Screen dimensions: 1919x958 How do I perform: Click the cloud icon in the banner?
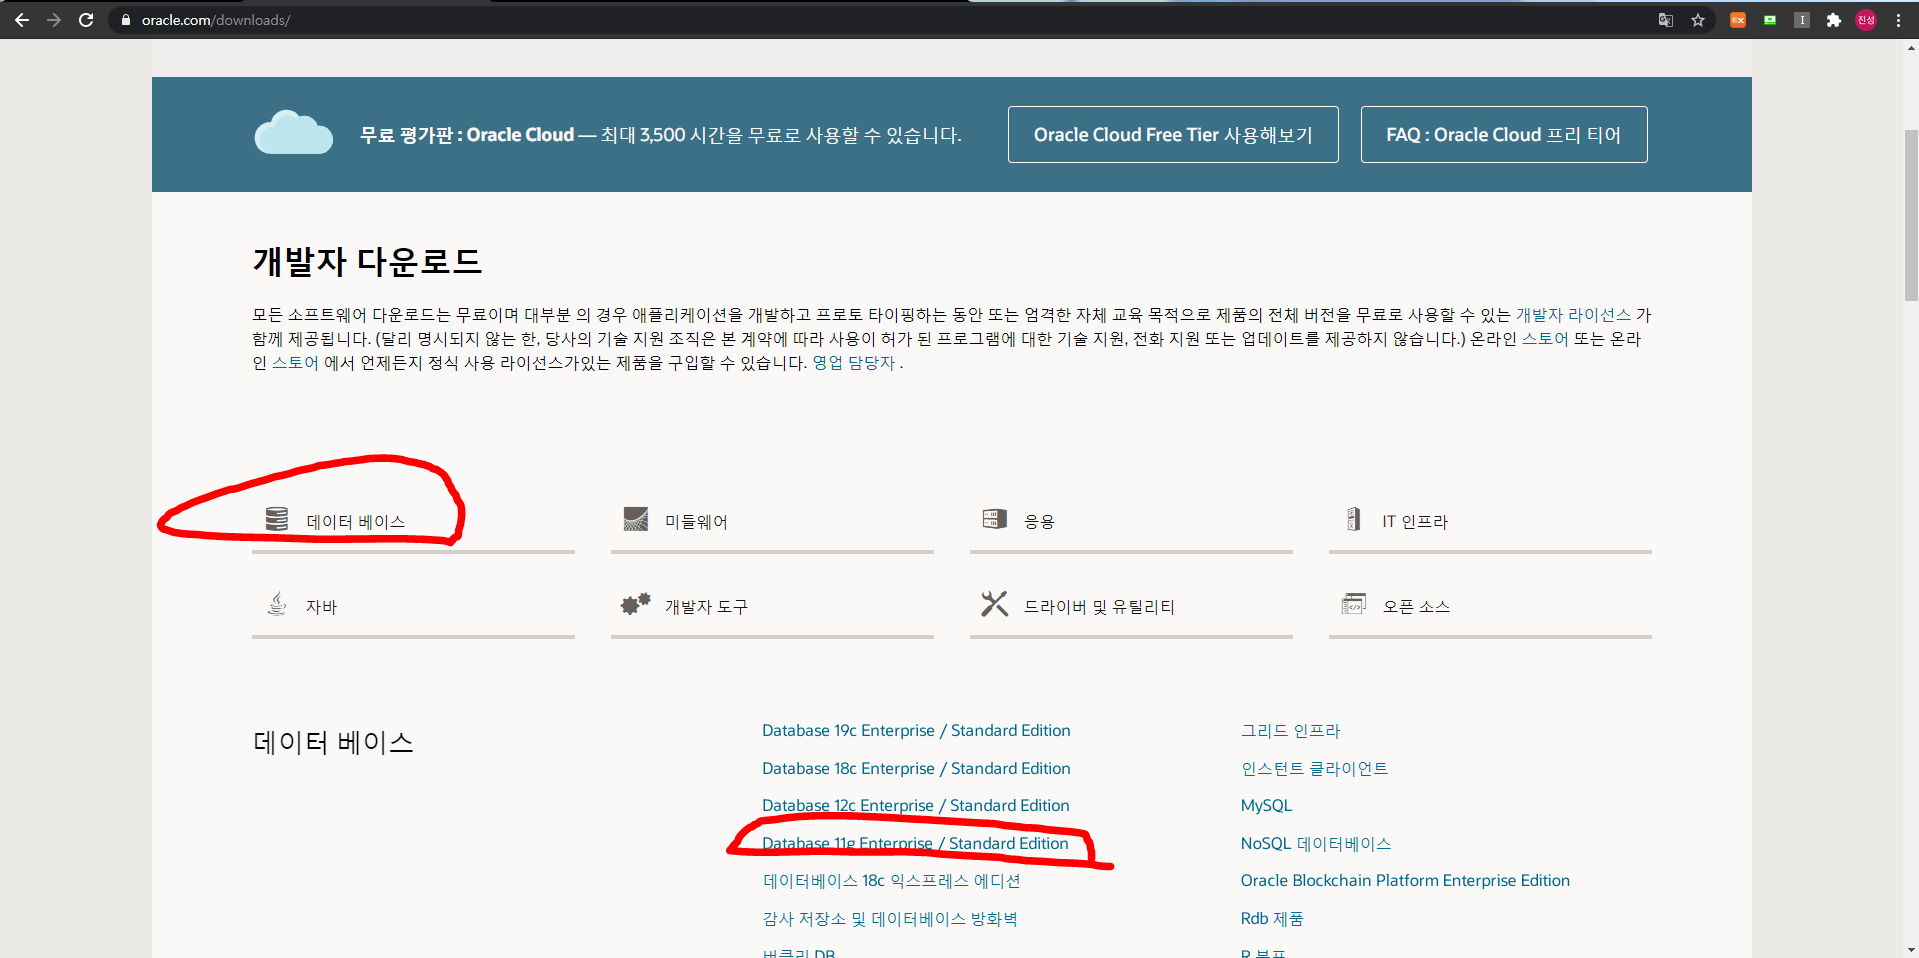[293, 132]
